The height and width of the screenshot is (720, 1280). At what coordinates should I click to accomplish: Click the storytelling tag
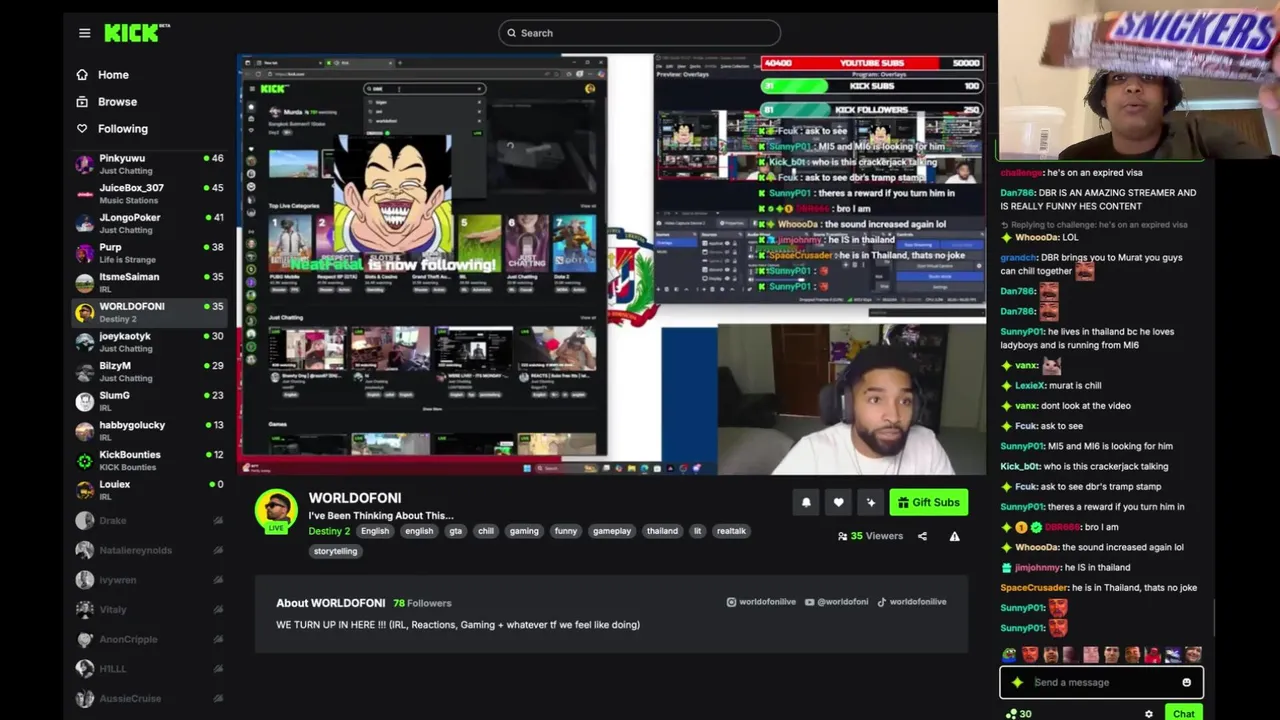pyautogui.click(x=335, y=551)
